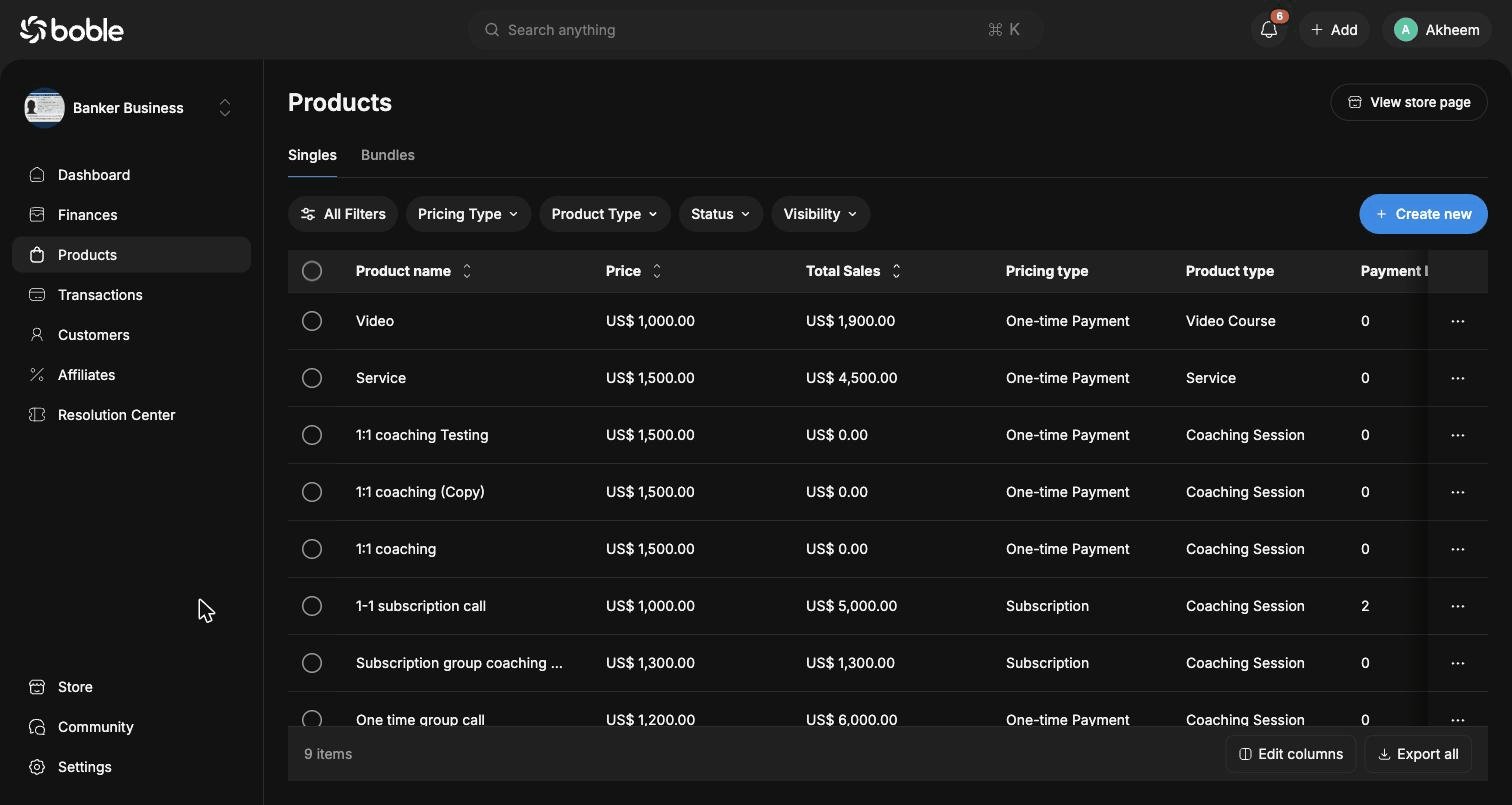Open Customers in sidebar
The width and height of the screenshot is (1512, 805).
[131, 335]
